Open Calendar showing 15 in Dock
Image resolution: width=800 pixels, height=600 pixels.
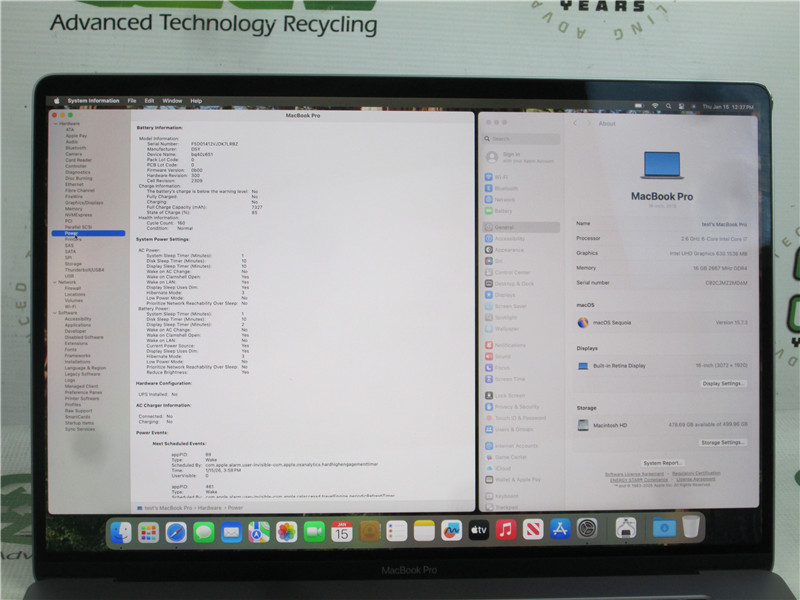pyautogui.click(x=342, y=532)
